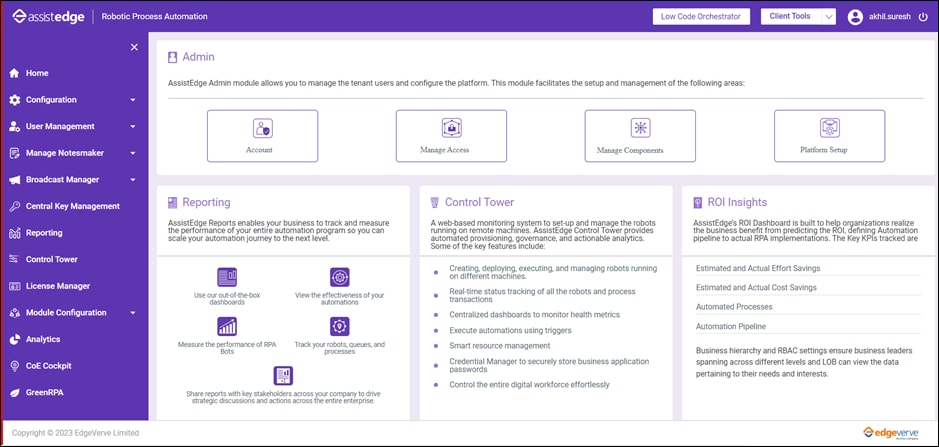Expand the Module Configuration submenu
Screen dimensions: 939x447
[x=133, y=313]
